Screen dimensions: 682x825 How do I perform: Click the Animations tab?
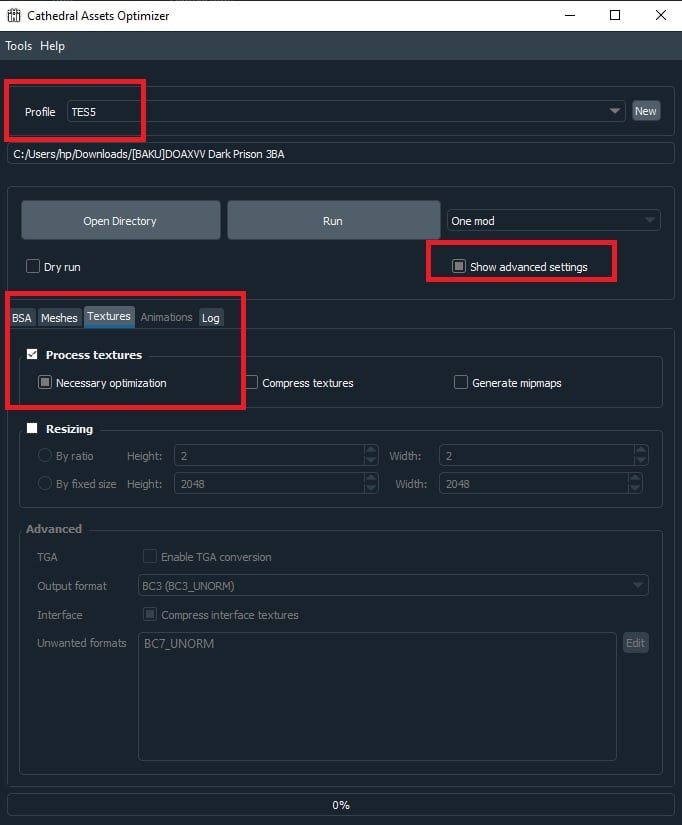tap(166, 317)
